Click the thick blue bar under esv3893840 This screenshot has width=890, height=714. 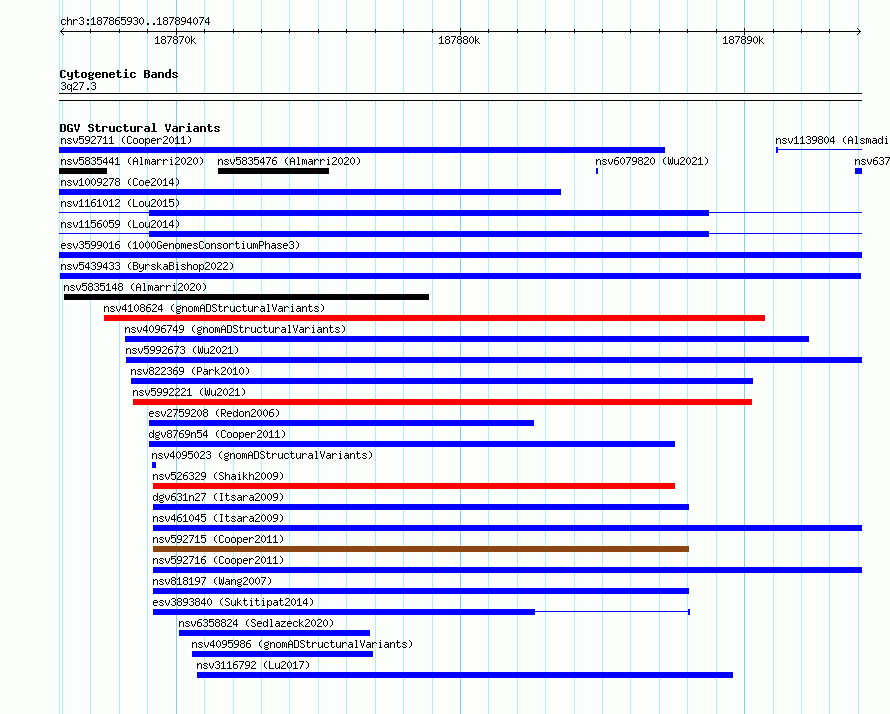click(344, 612)
